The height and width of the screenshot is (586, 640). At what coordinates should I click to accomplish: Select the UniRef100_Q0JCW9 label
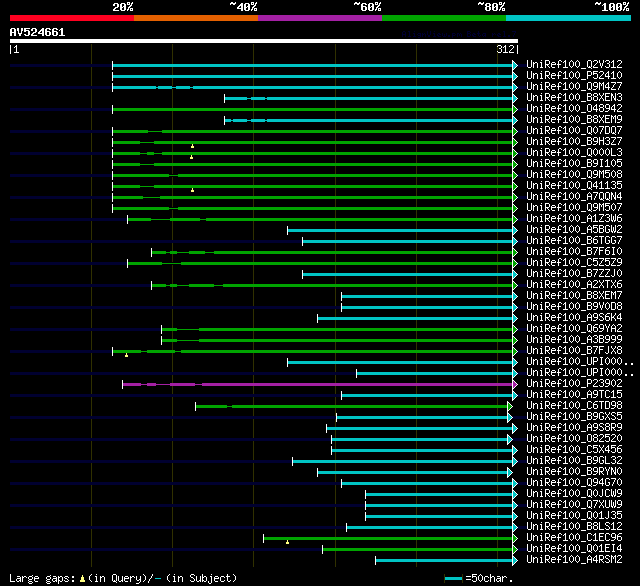click(x=574, y=494)
